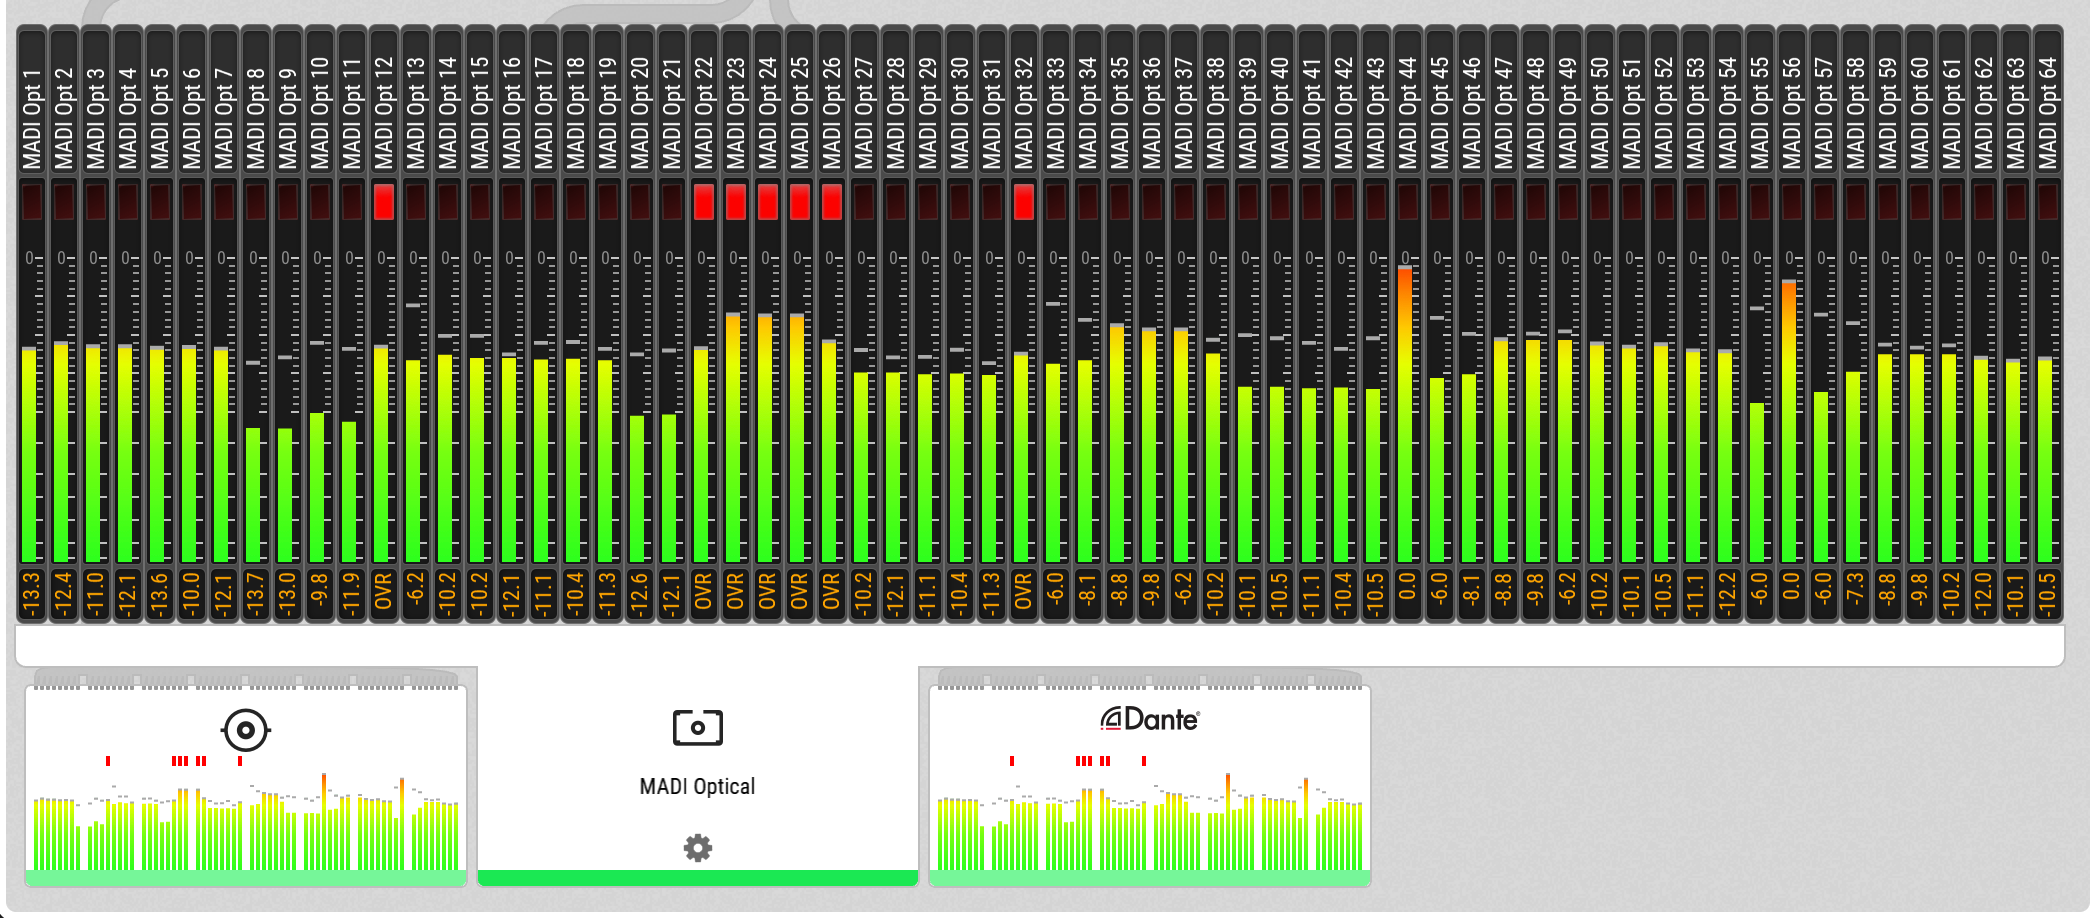Click the MADI Opt 54 peak value -12.2
2094x918 pixels.
point(1727,594)
